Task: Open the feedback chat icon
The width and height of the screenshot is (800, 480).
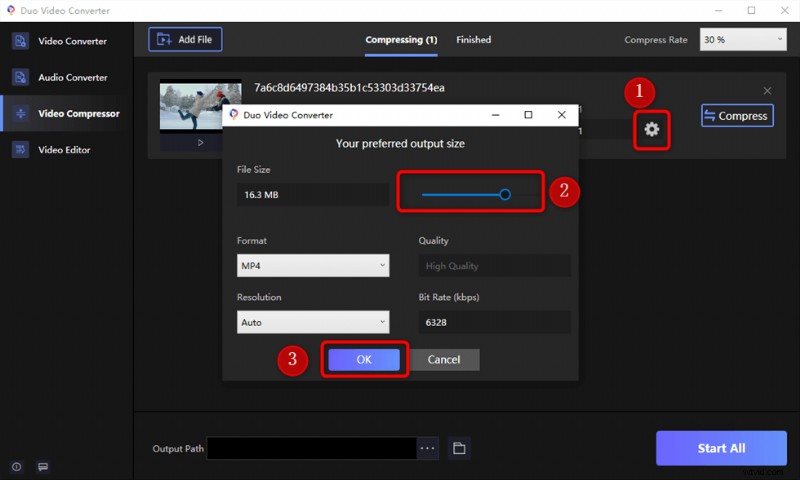Action: point(43,466)
